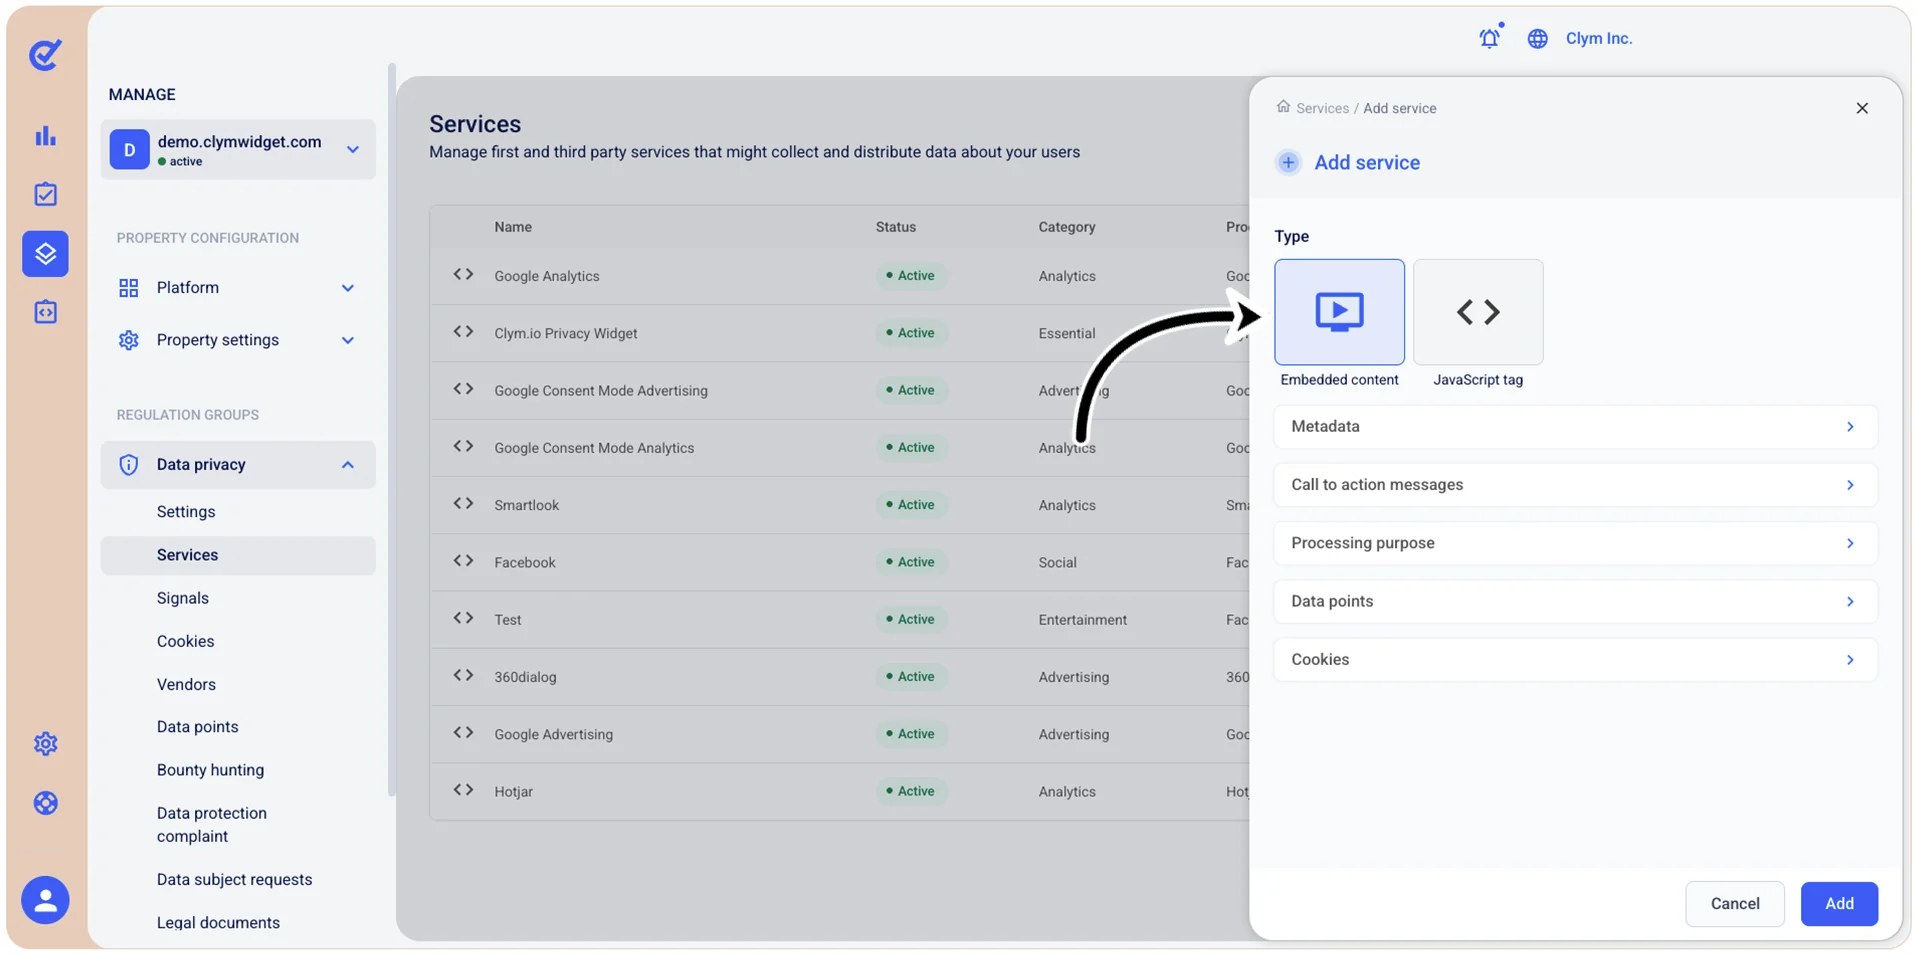
Task: Expand Call to action messages section
Action: (x=1575, y=485)
